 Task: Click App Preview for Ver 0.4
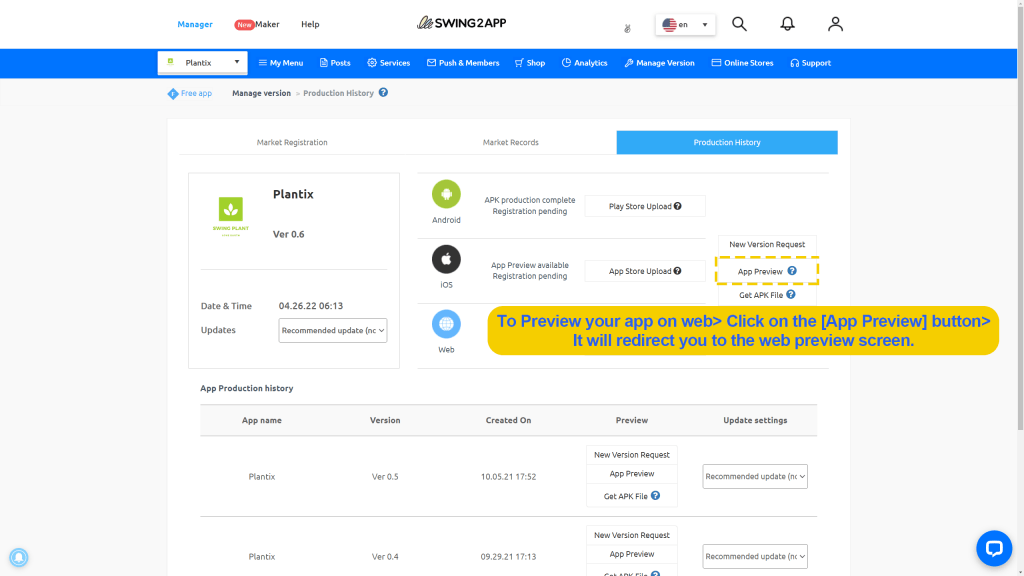pyautogui.click(x=632, y=554)
